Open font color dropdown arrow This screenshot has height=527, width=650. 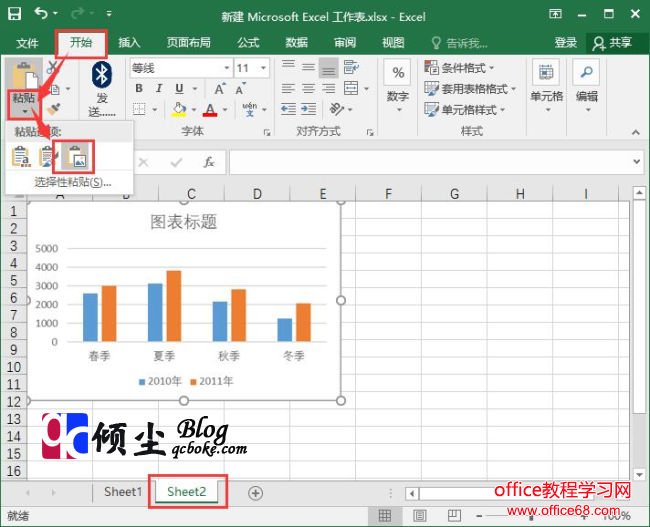(225, 110)
